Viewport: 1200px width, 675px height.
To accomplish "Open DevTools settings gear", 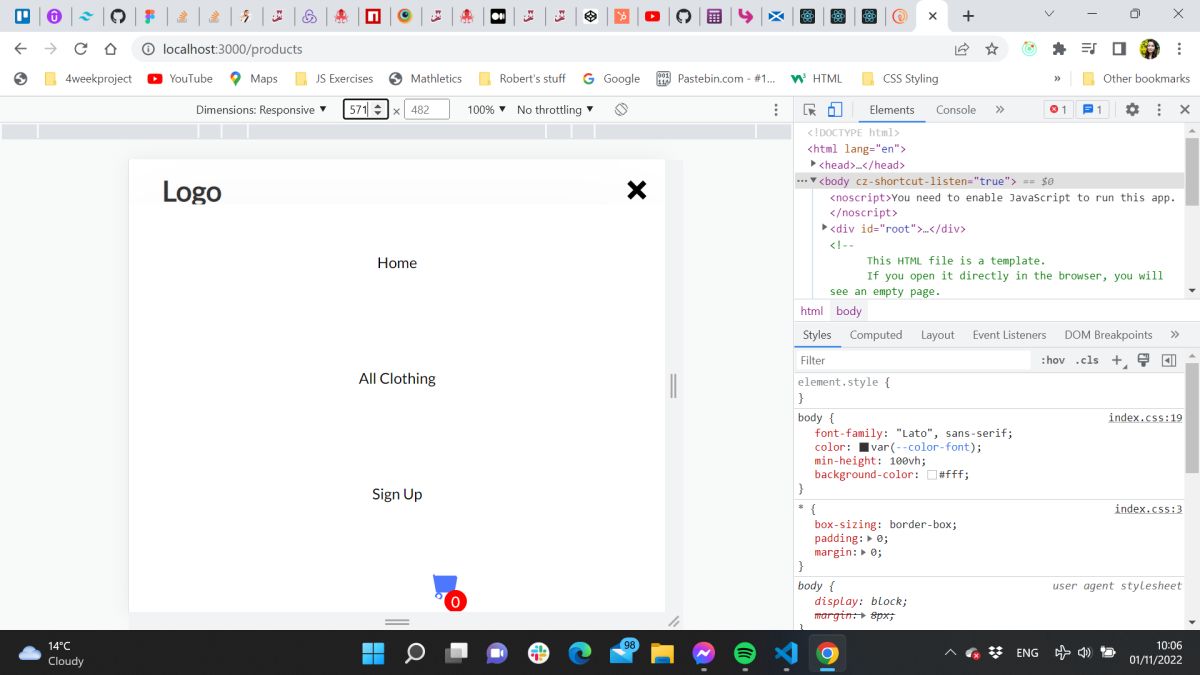I will (x=1132, y=110).
